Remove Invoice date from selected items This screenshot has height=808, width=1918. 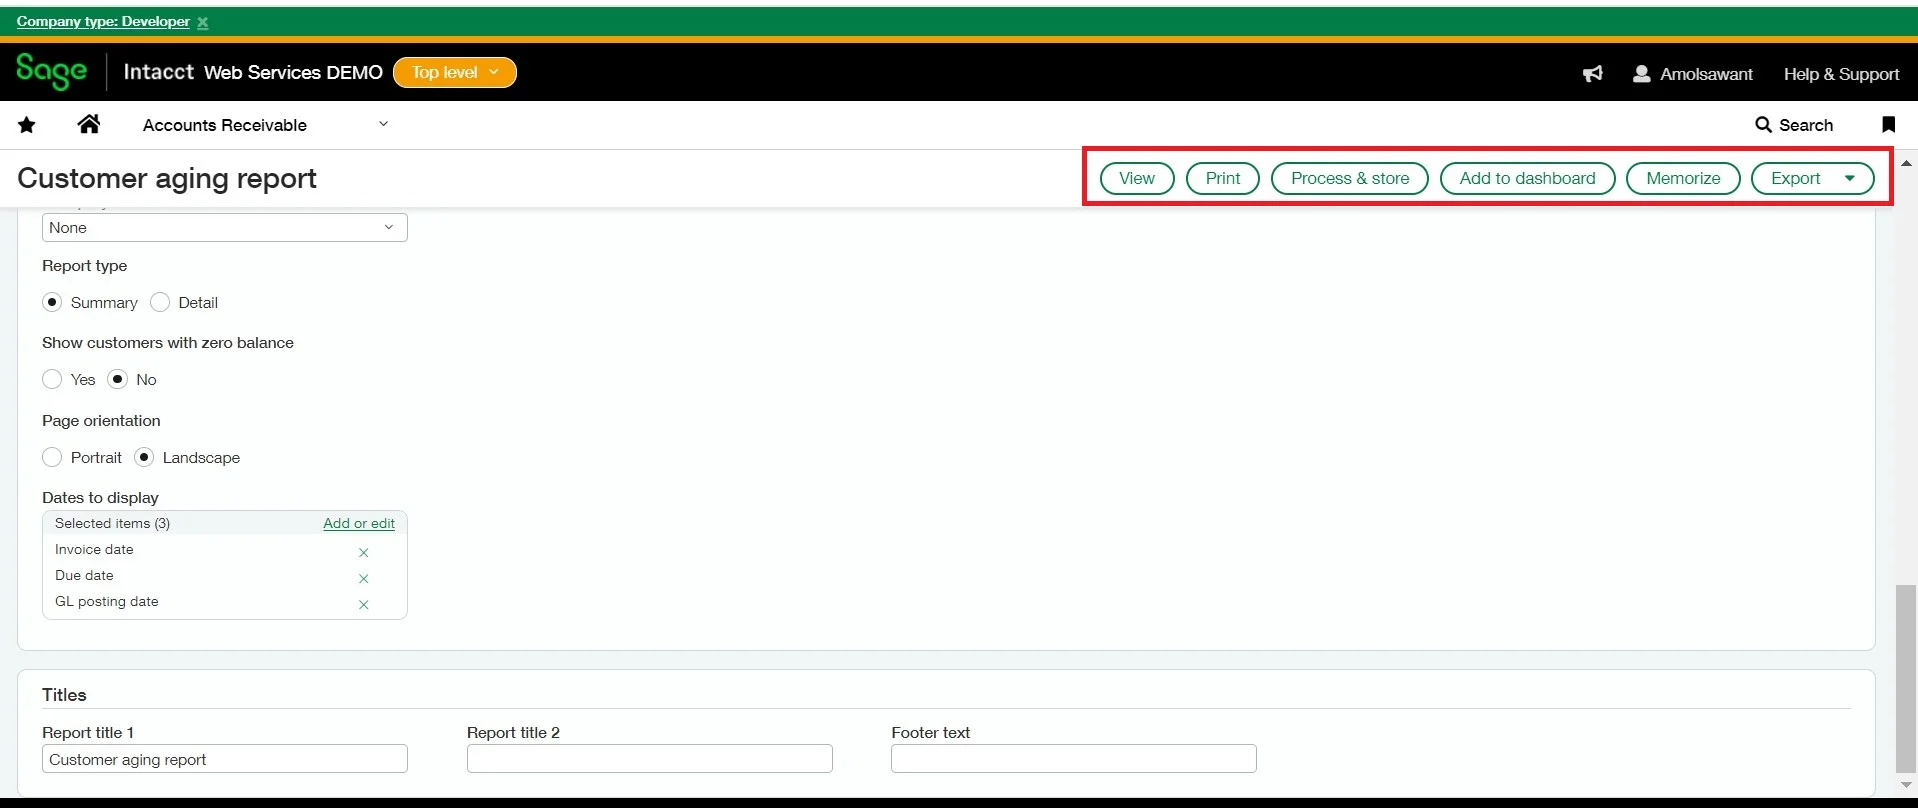[364, 552]
